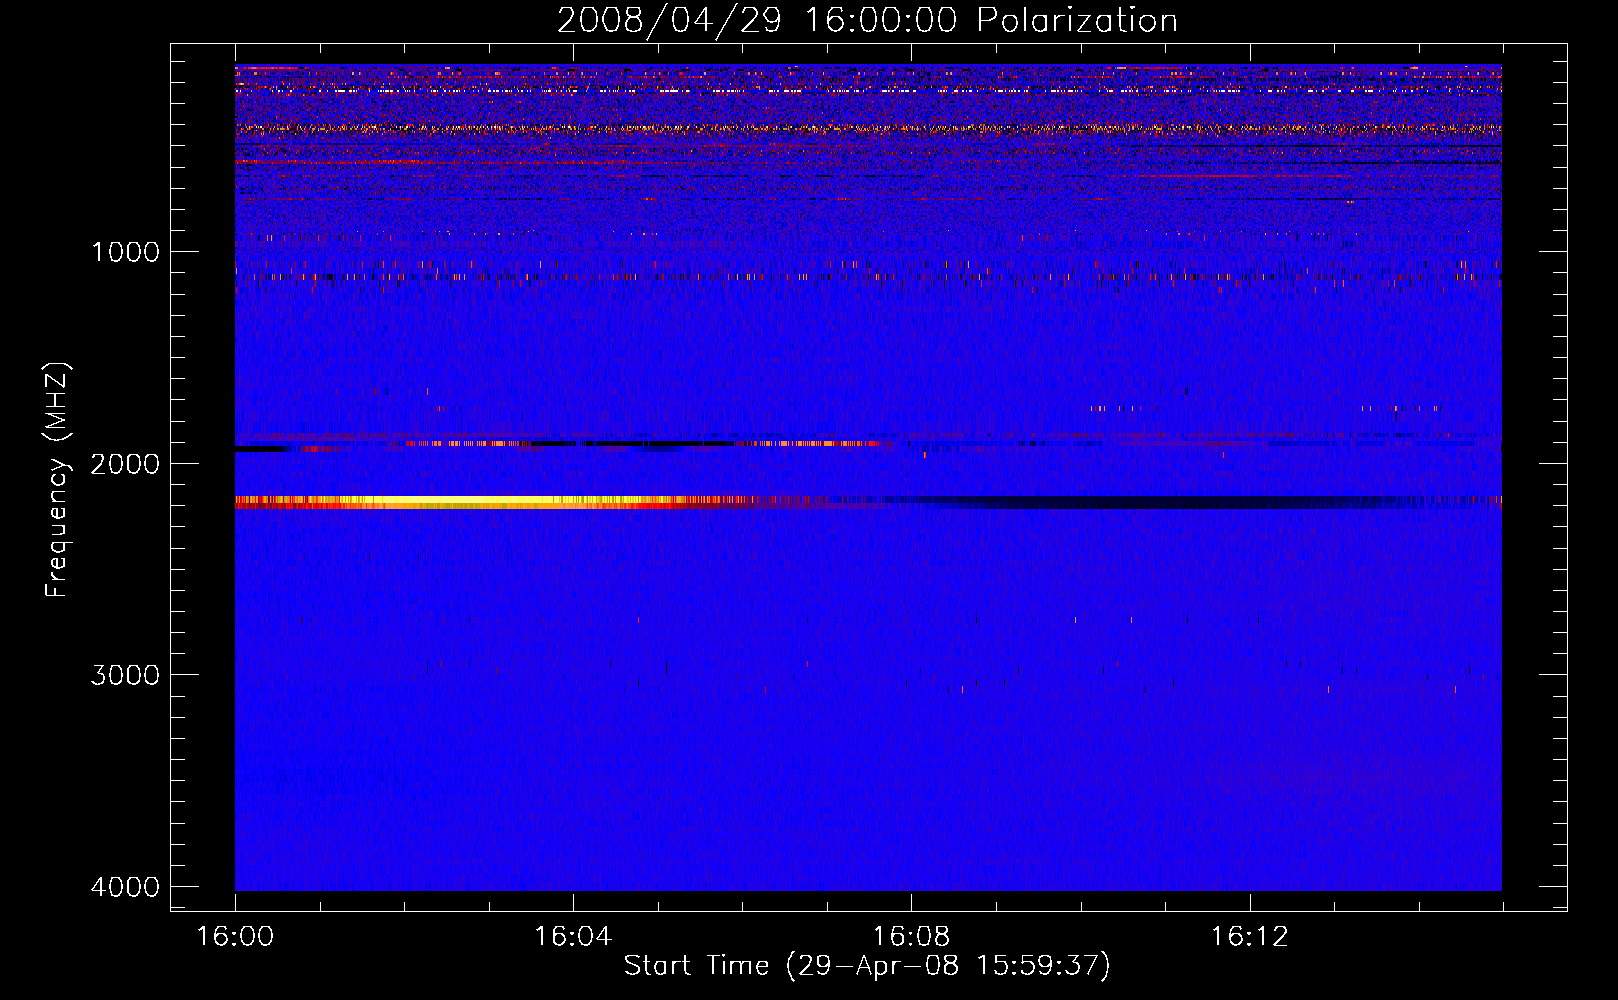Click the "1000" frequency tick label
Screen dimensions: 1618x1000
click(x=125, y=251)
